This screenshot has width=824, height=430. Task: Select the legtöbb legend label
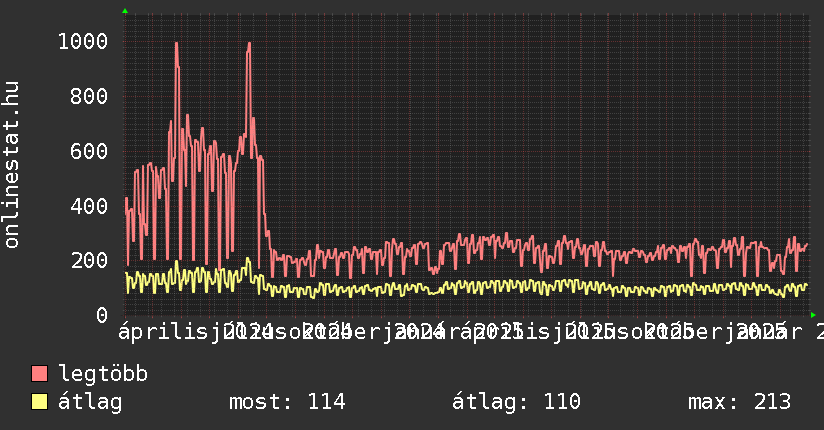[x=103, y=375]
